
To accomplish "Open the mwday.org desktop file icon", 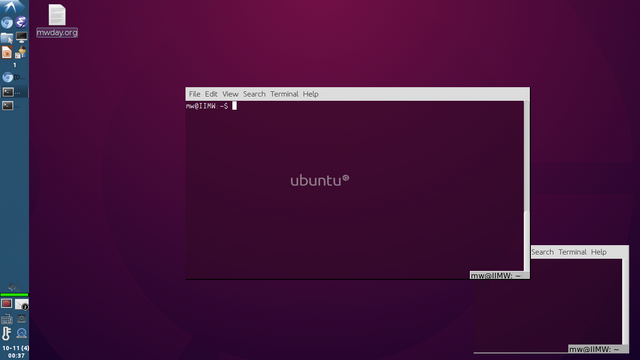I will [x=57, y=20].
